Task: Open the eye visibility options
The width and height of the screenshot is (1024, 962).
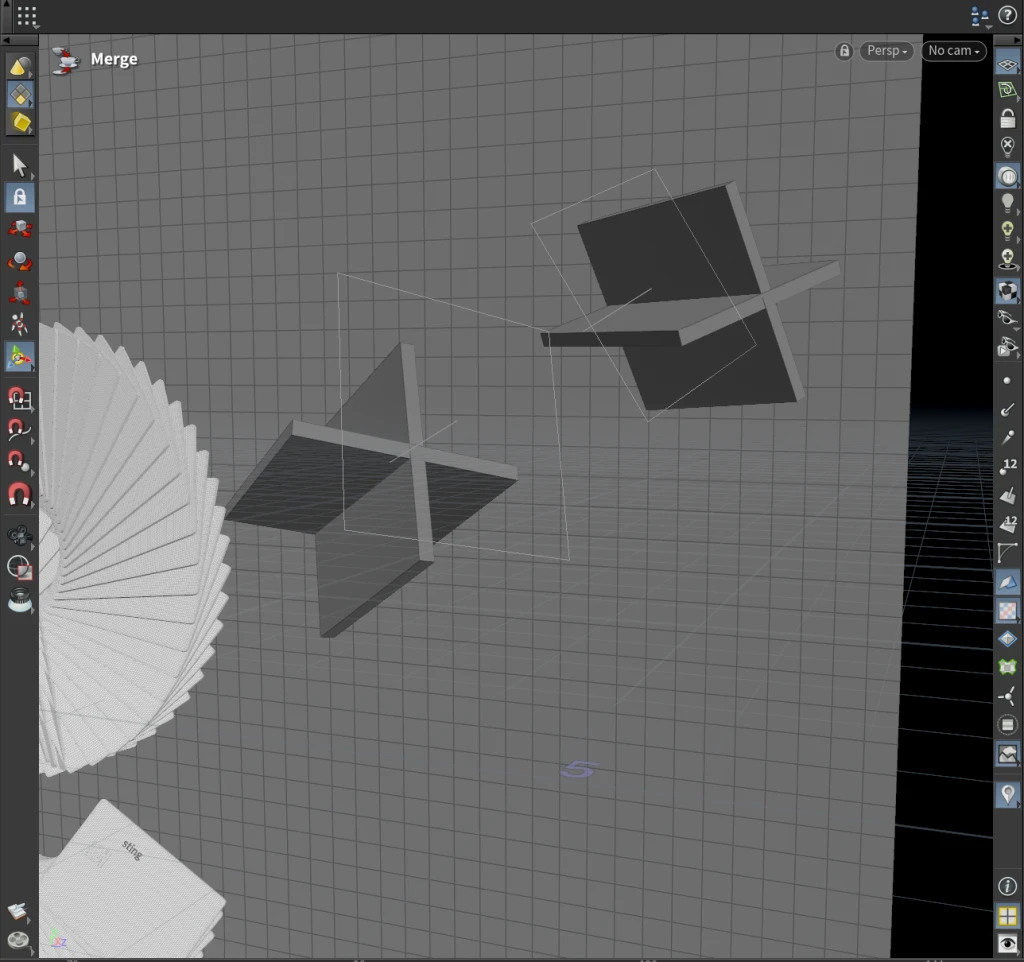Action: tap(1007, 944)
